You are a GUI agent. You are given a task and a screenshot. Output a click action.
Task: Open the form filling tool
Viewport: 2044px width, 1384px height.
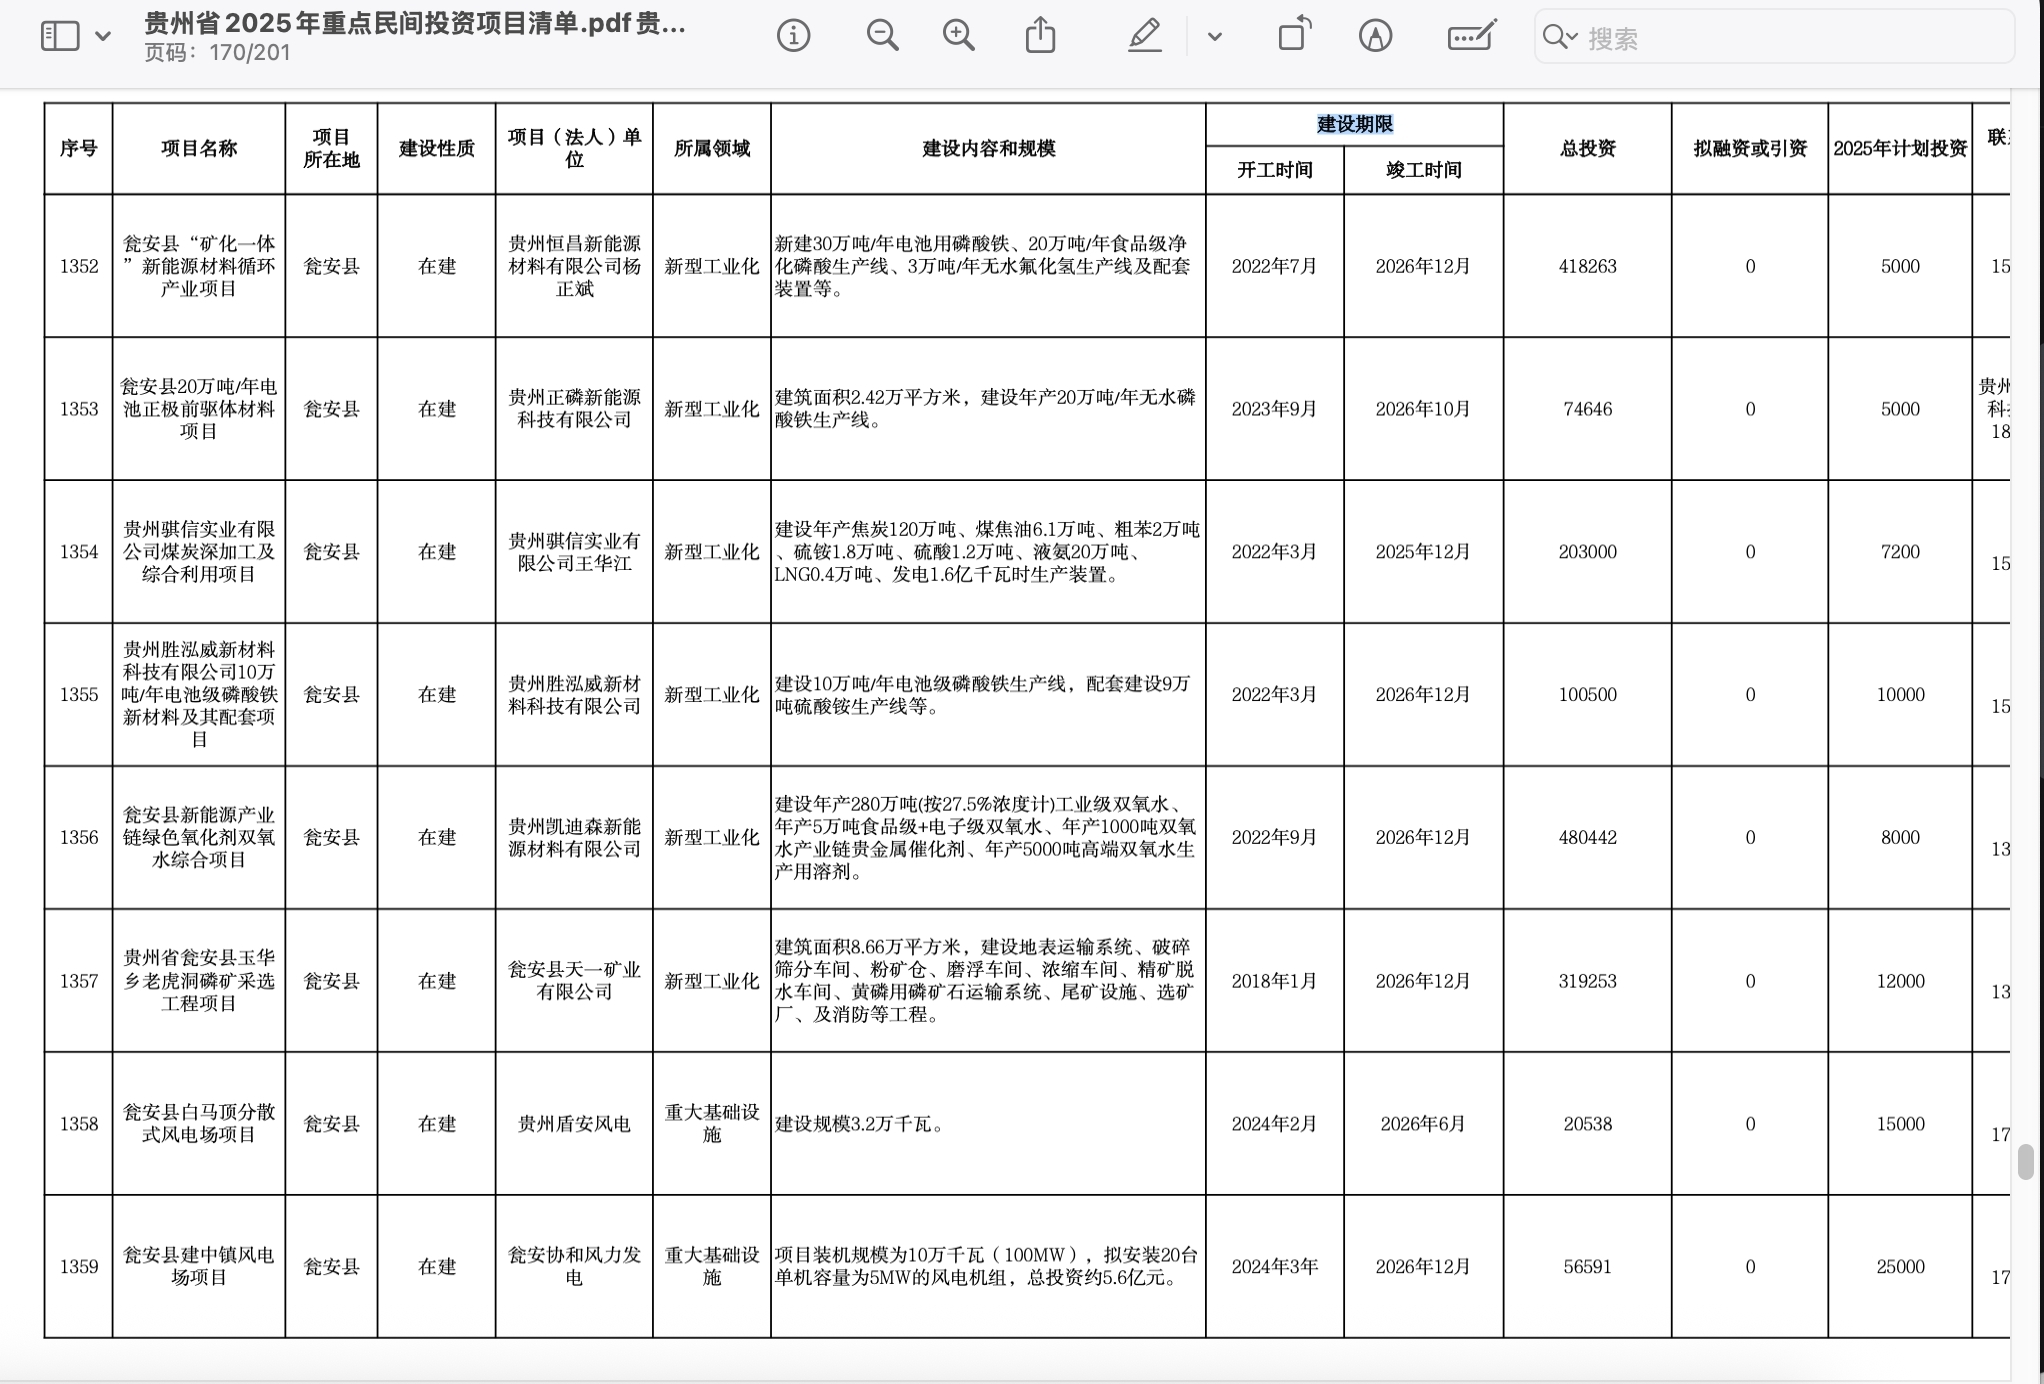pos(1471,36)
